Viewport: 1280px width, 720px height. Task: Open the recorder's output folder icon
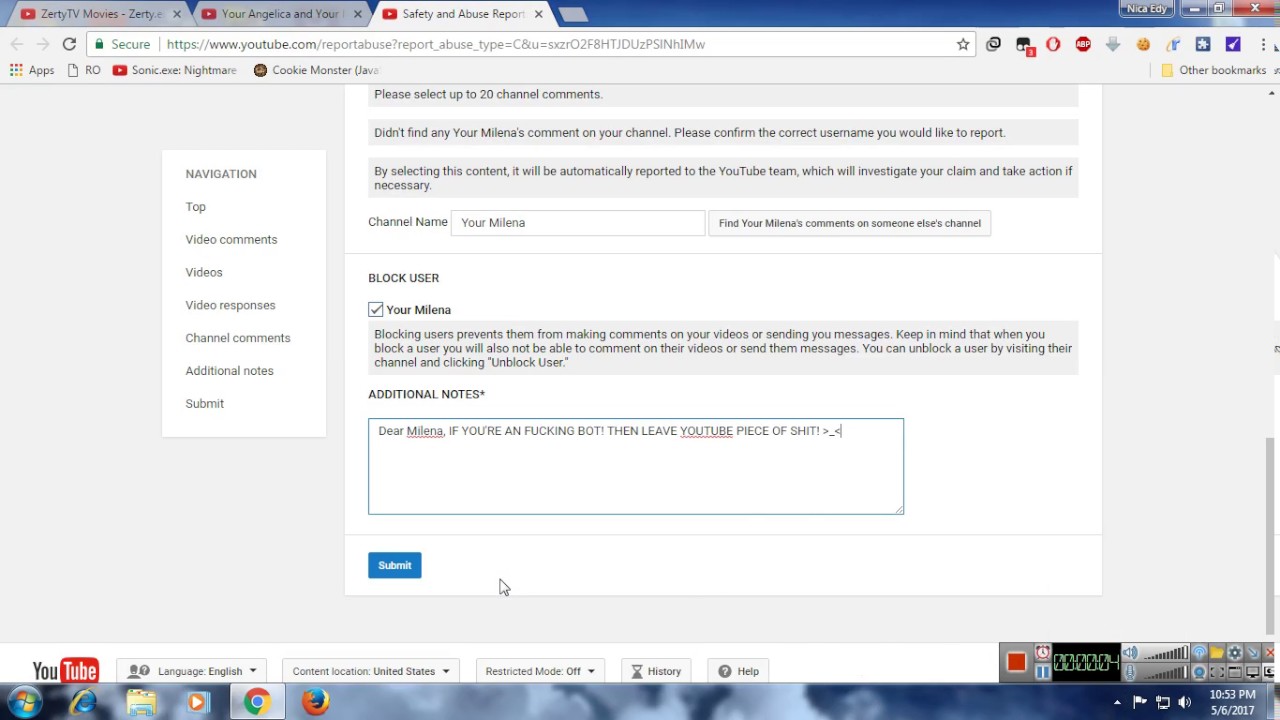[x=1217, y=653]
